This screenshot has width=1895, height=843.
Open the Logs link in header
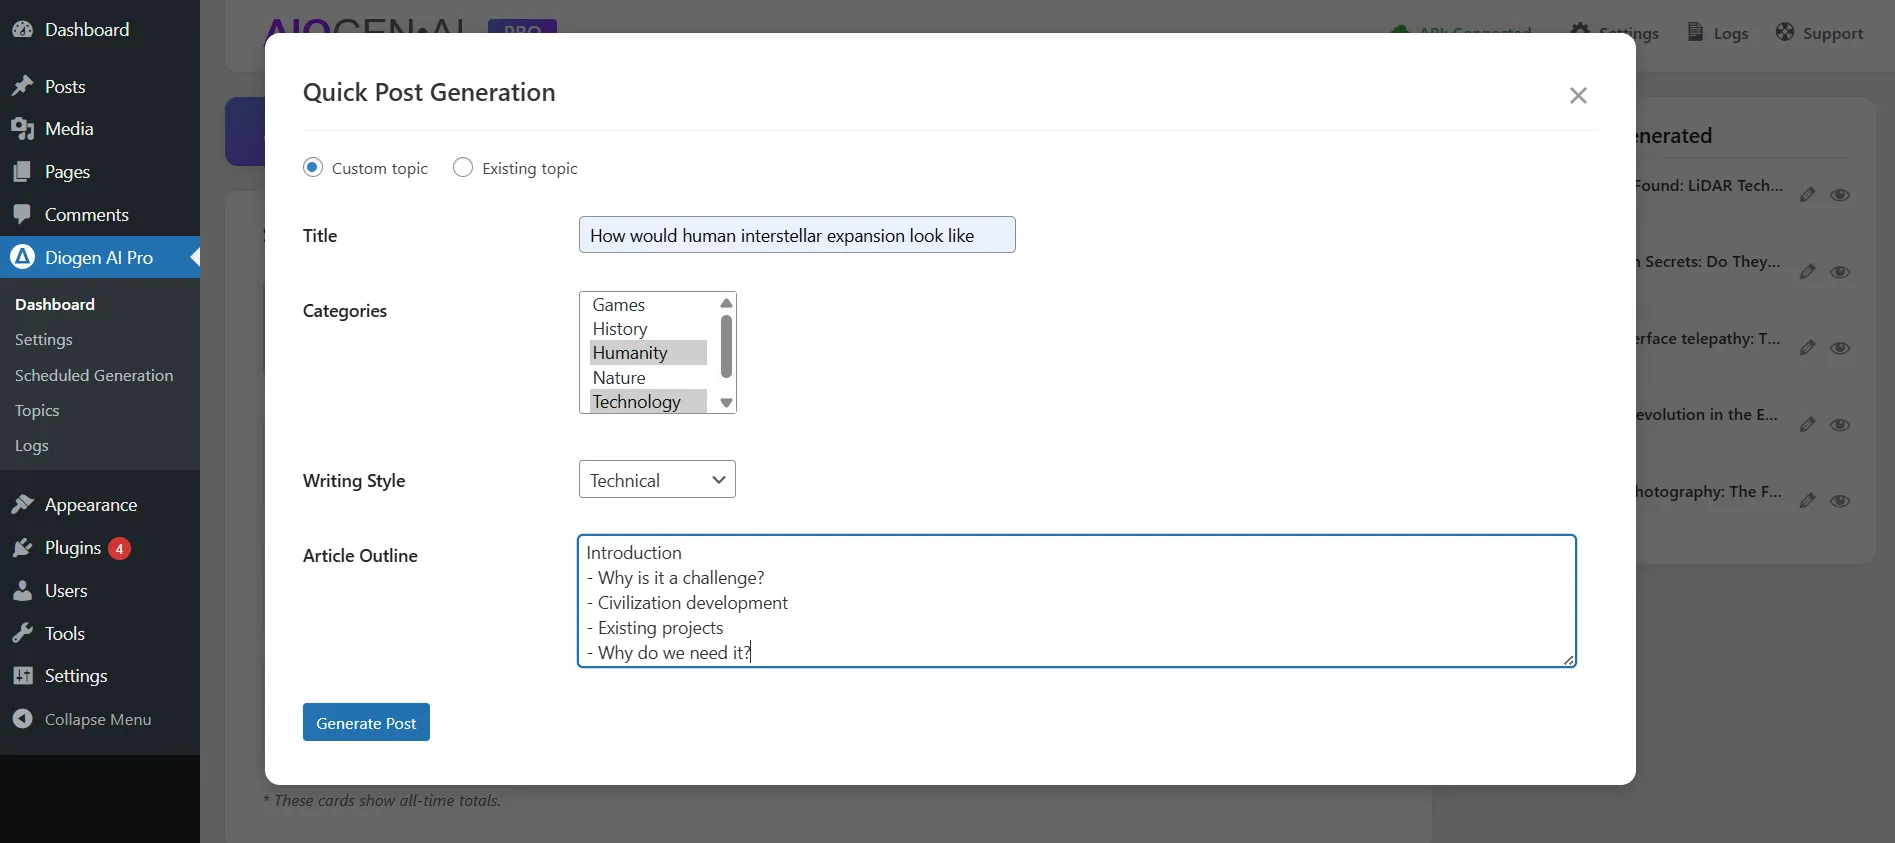pyautogui.click(x=1718, y=33)
